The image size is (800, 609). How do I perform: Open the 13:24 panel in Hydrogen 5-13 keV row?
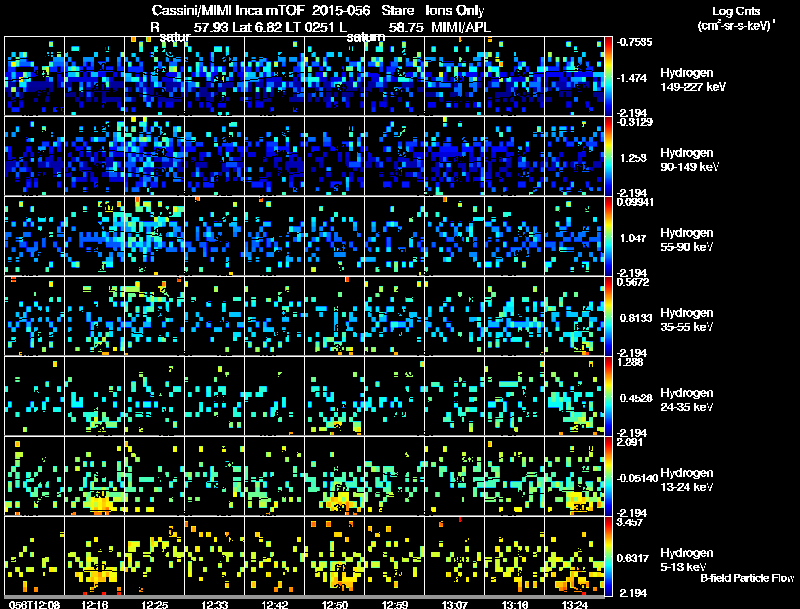(x=574, y=556)
